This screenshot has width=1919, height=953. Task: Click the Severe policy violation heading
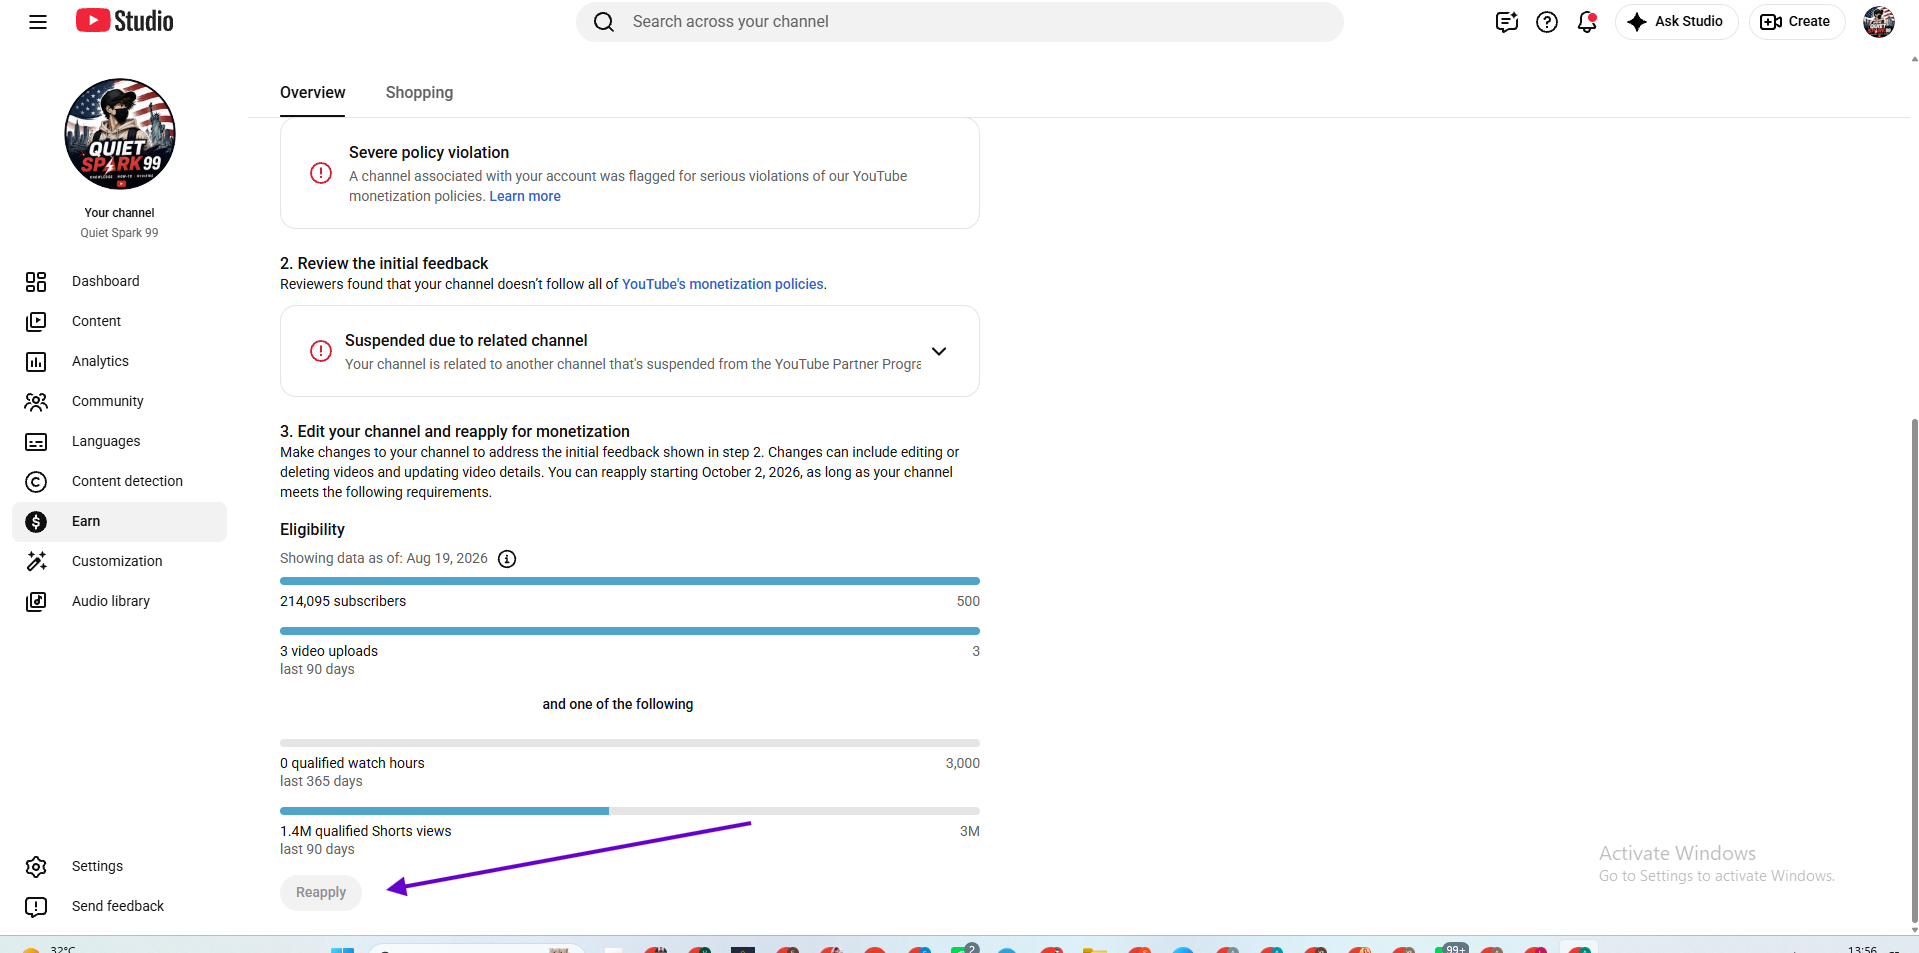pyautogui.click(x=429, y=153)
